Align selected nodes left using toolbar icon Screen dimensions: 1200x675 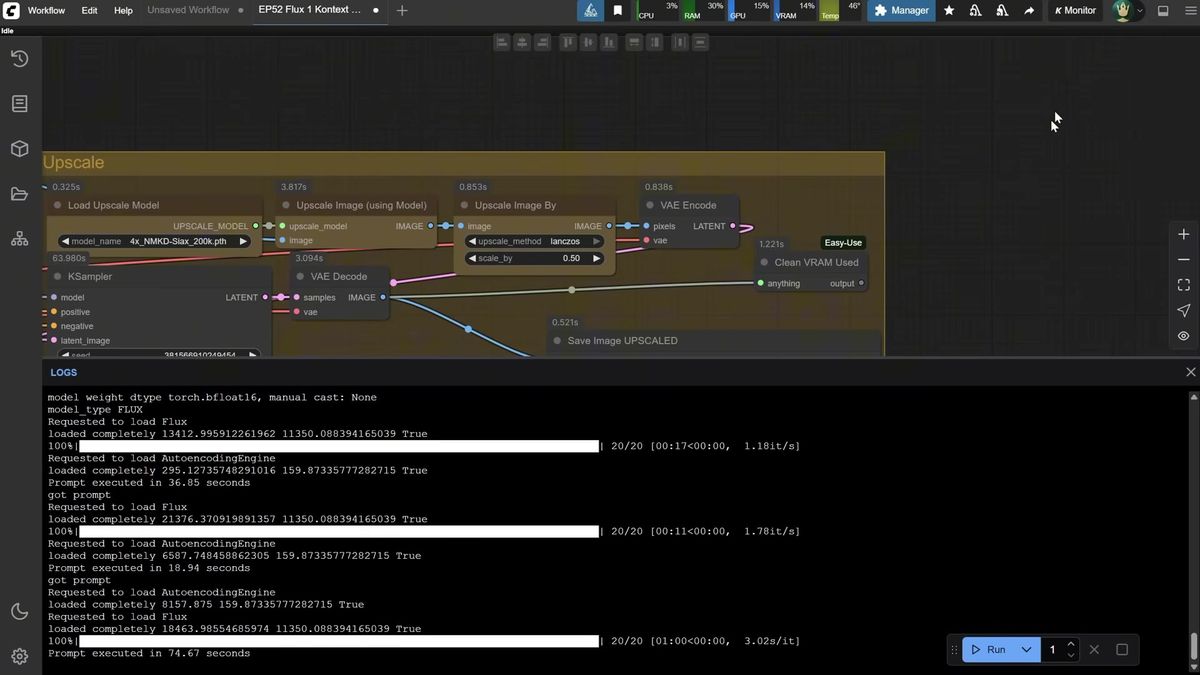[x=502, y=42]
